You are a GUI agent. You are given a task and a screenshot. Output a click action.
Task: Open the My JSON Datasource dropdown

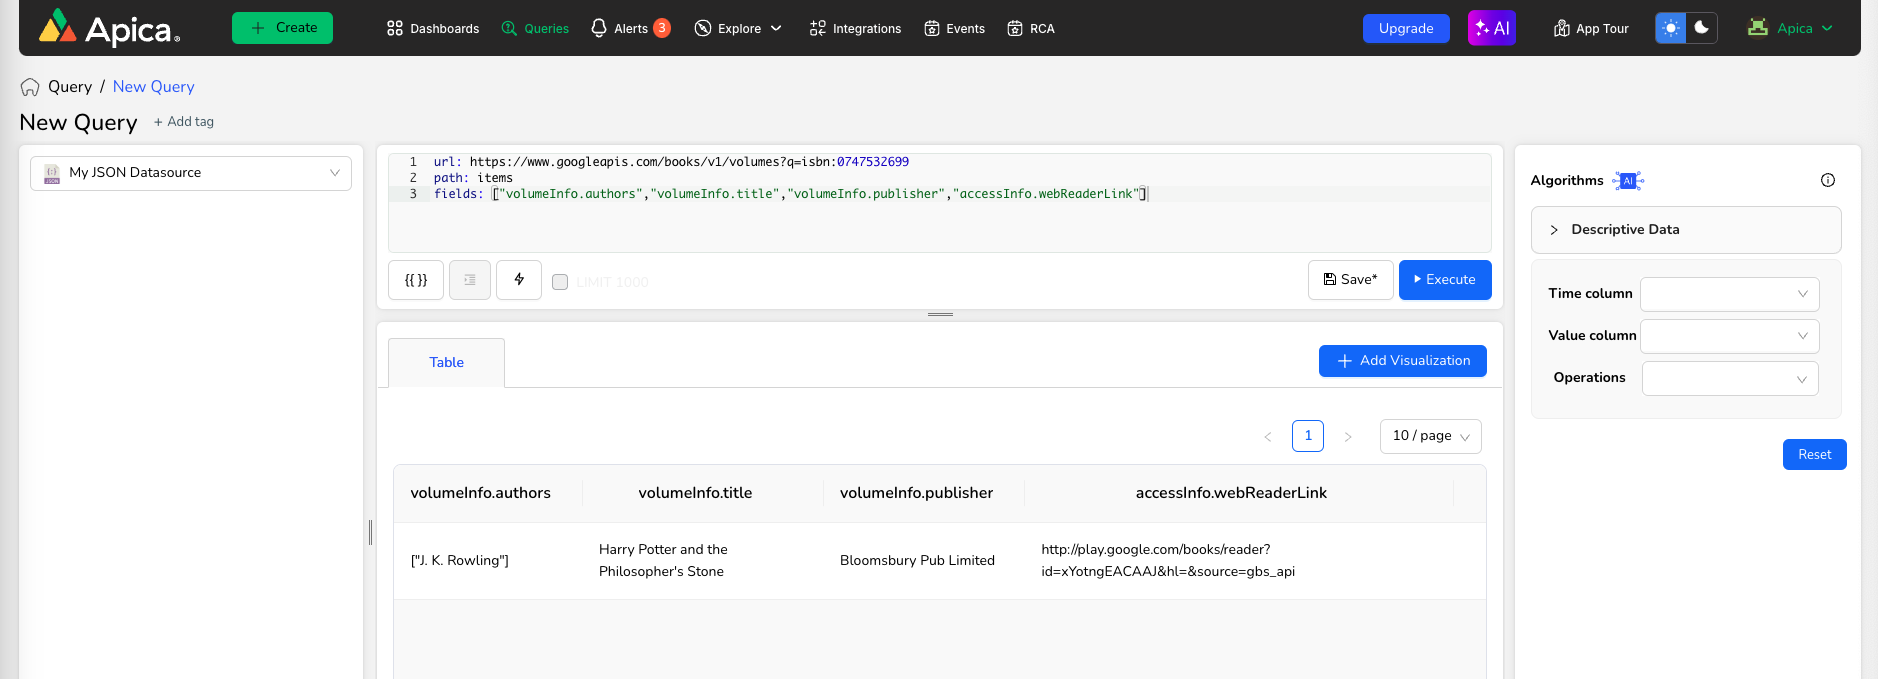click(x=191, y=173)
